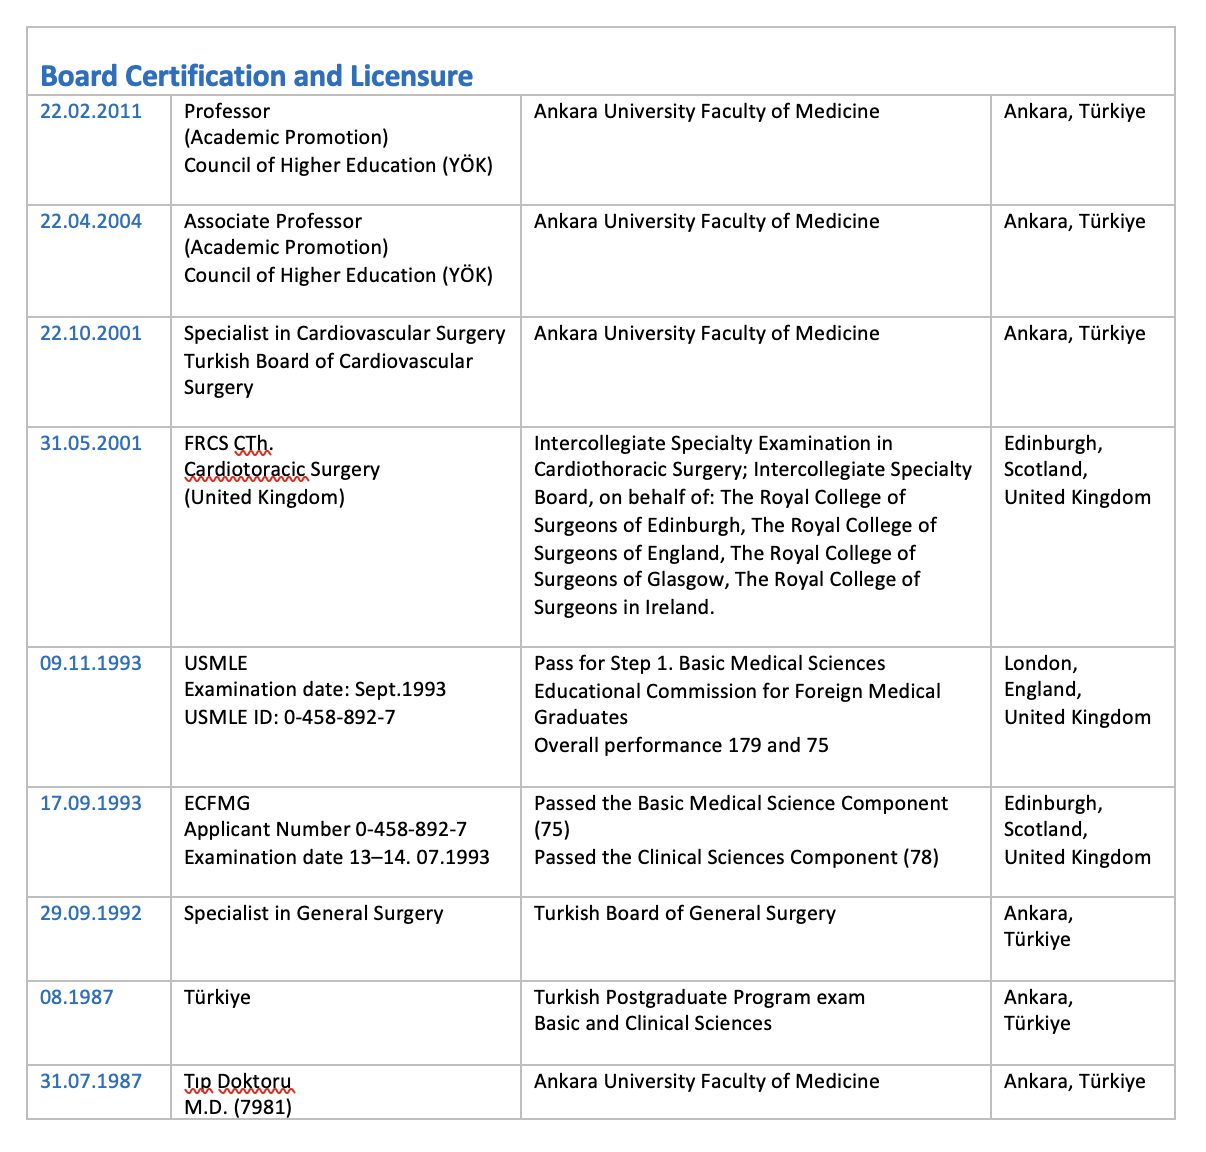This screenshot has width=1206, height=1152.
Task: Select the date 09.11.1993
Action: point(91,663)
